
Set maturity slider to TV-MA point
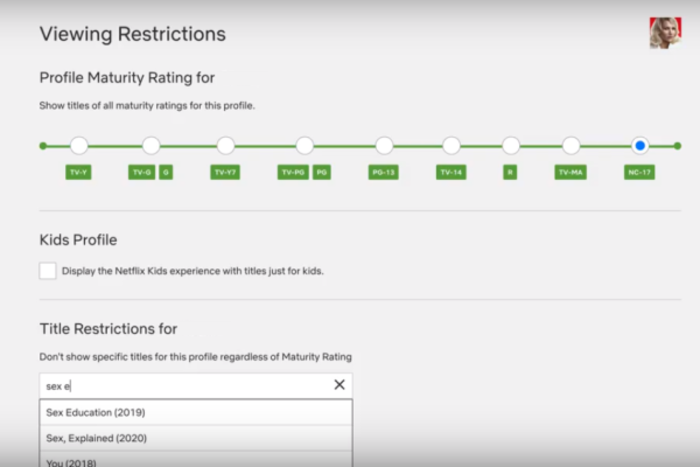[571, 146]
